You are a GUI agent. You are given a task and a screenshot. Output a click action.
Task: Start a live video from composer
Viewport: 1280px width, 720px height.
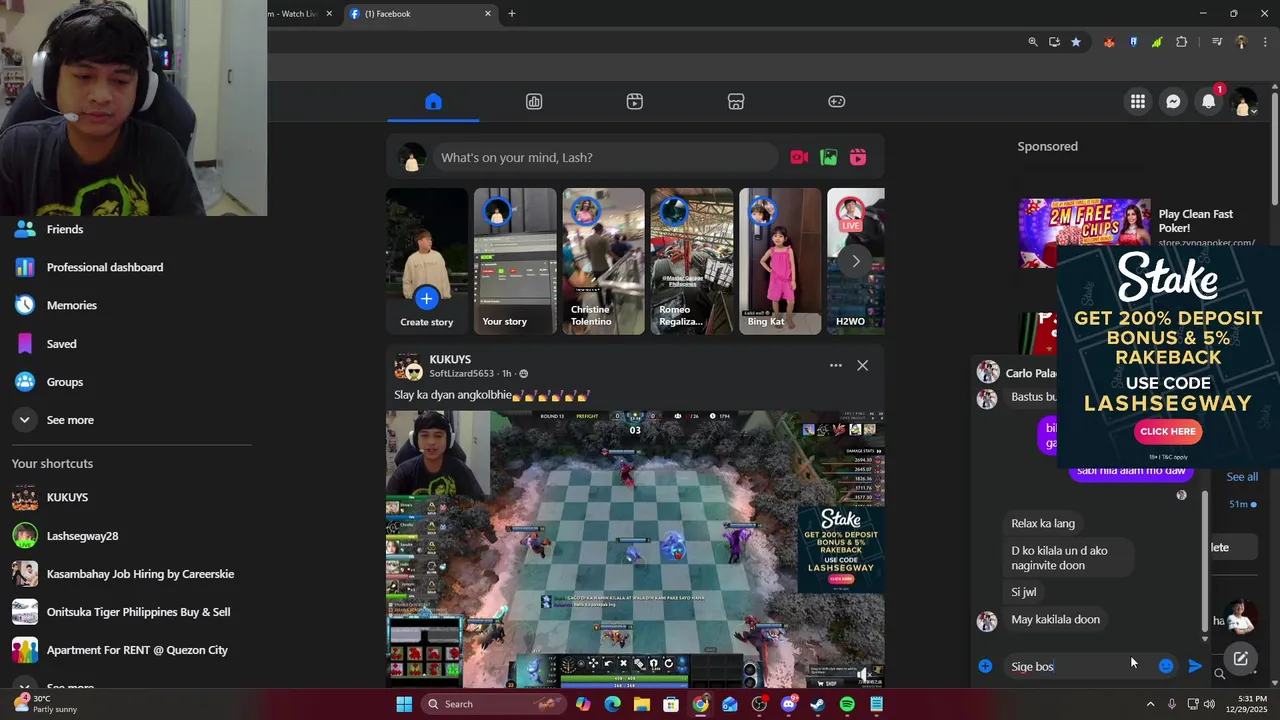(799, 157)
